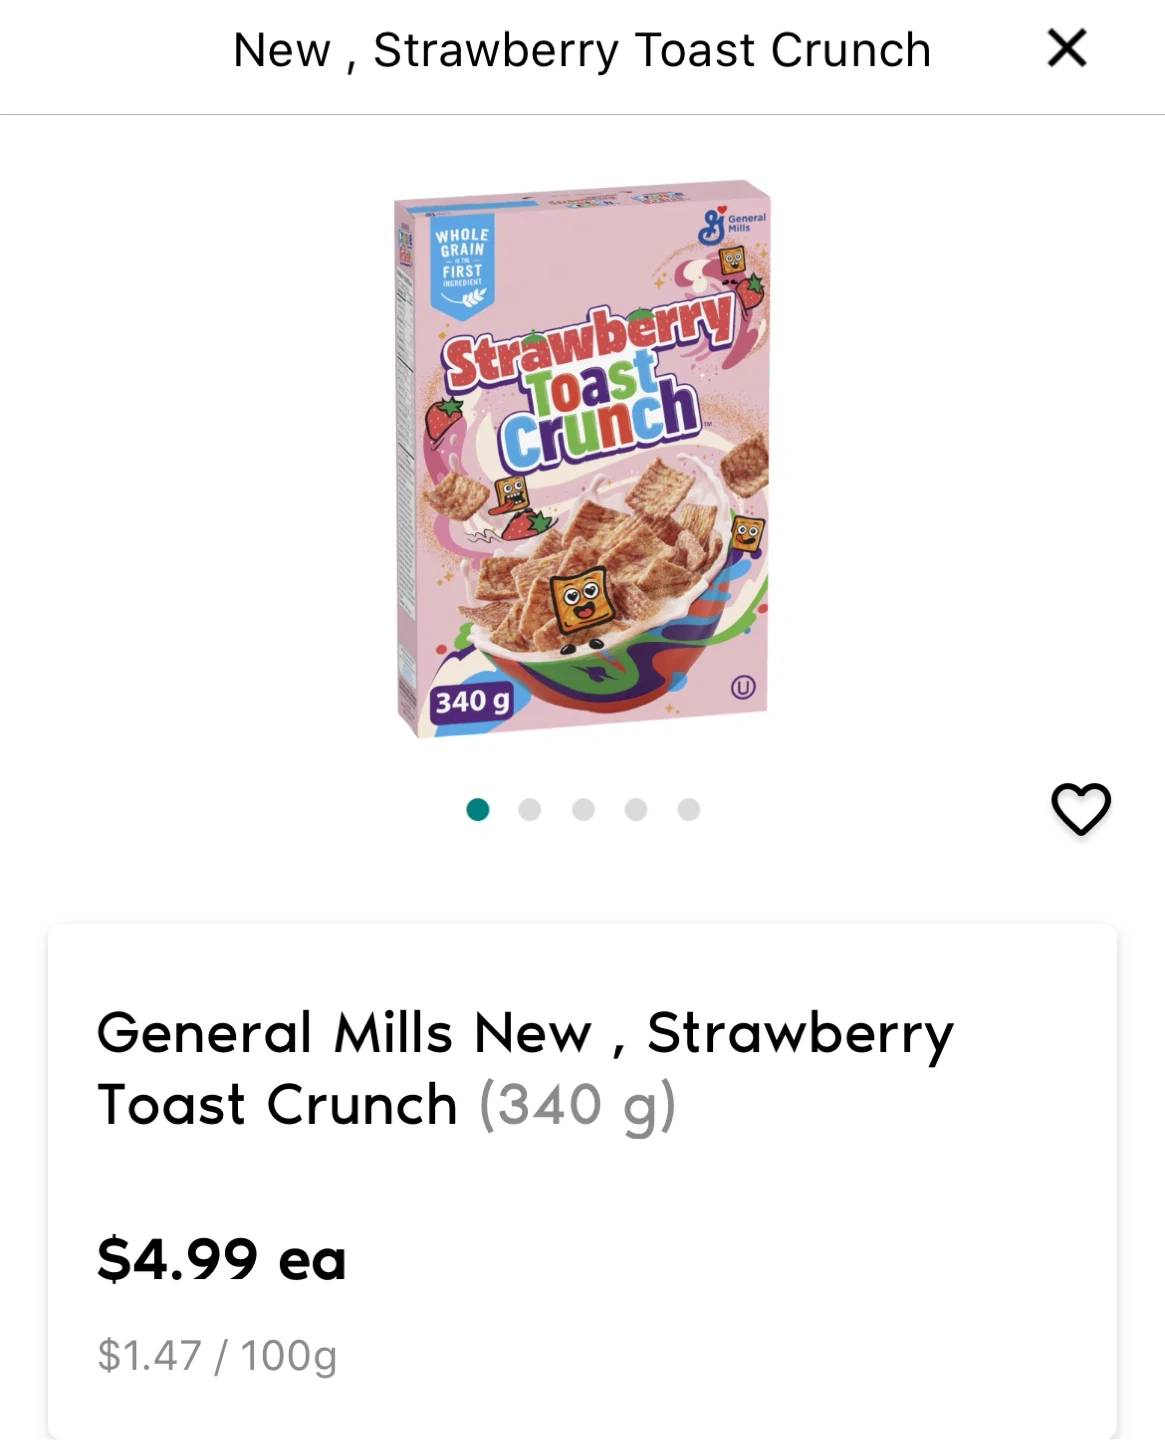1165x1440 pixels.
Task: Click the $4.99 ea price
Action: pyautogui.click(x=221, y=1258)
